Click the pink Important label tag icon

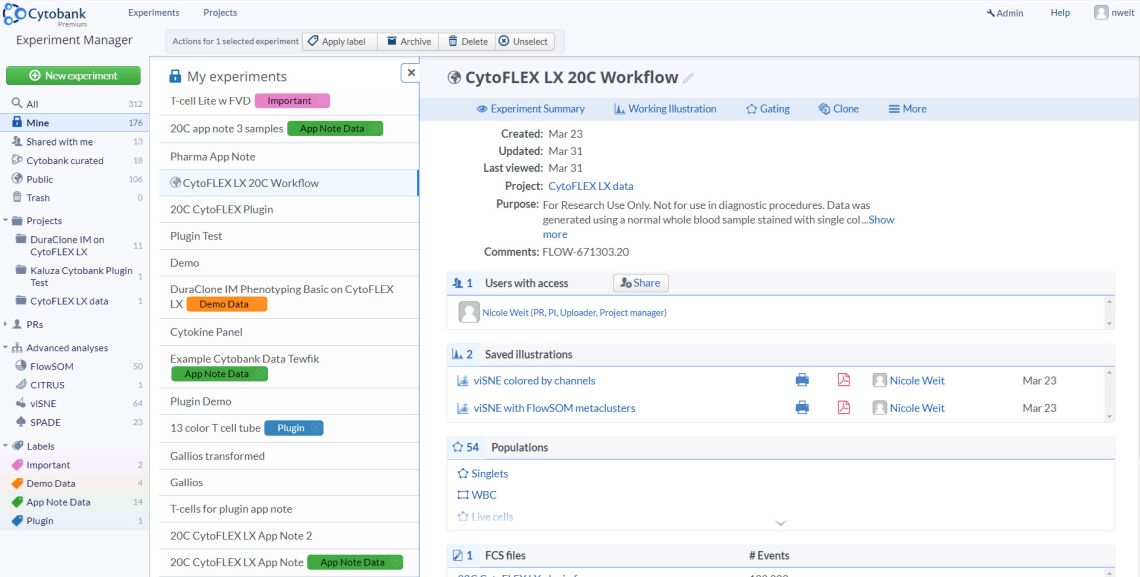tap(17, 465)
